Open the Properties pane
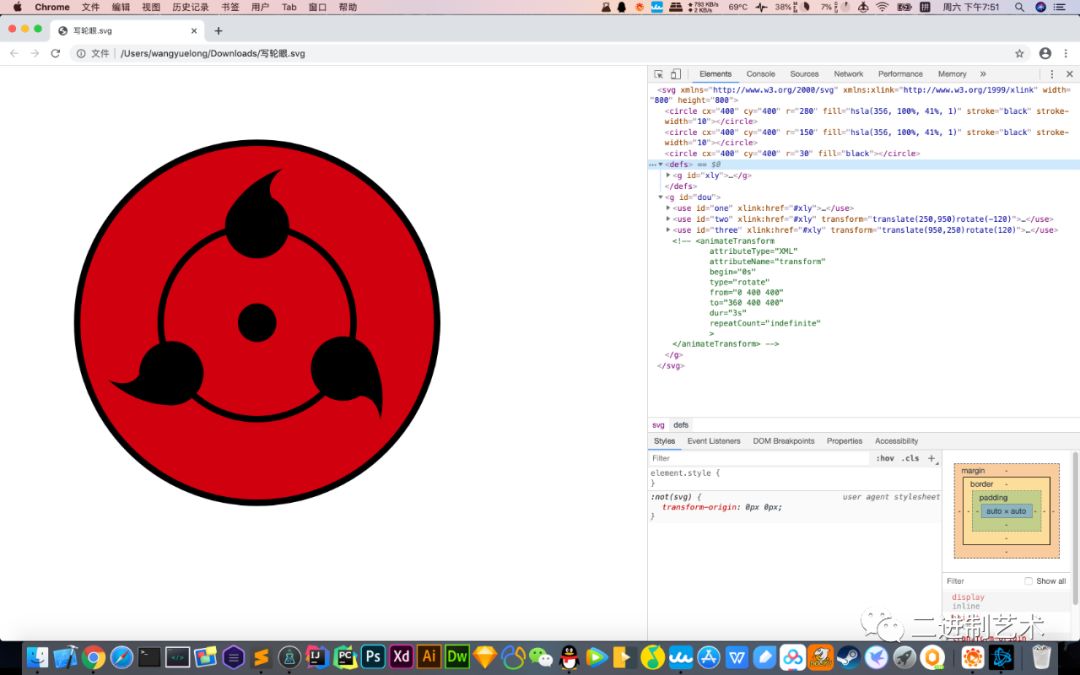Screen dimensions: 1080x675 pyautogui.click(x=844, y=441)
